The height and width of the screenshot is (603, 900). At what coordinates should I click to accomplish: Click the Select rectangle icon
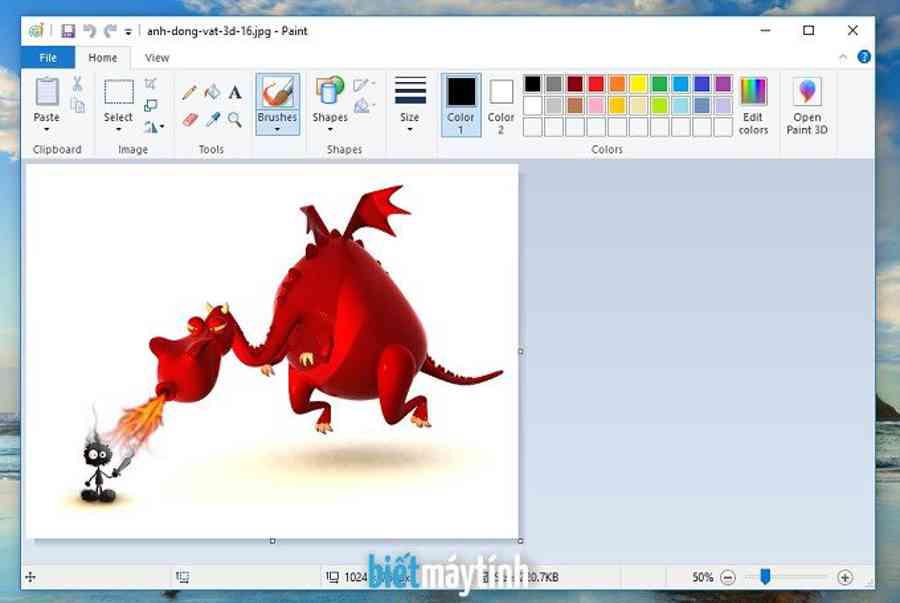coord(119,92)
